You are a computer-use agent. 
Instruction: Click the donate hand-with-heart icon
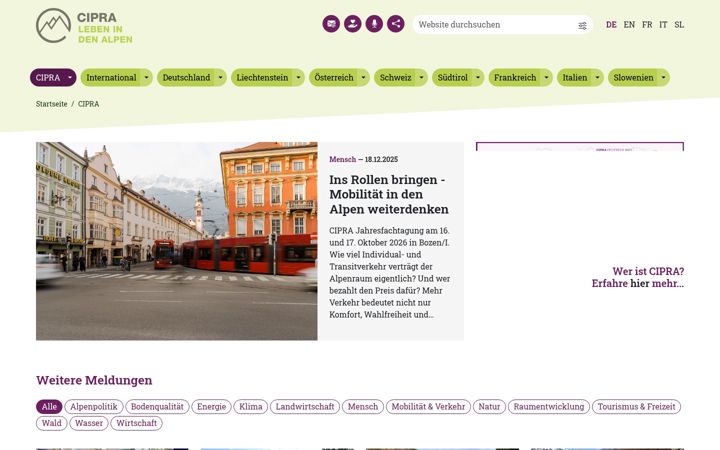point(353,24)
